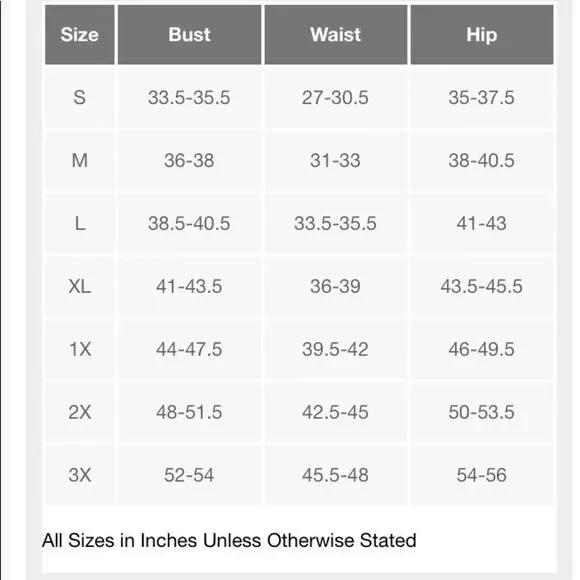Select waist measurement 31-33 cell
Image resolution: width=580 pixels, height=580 pixels.
coord(336,161)
